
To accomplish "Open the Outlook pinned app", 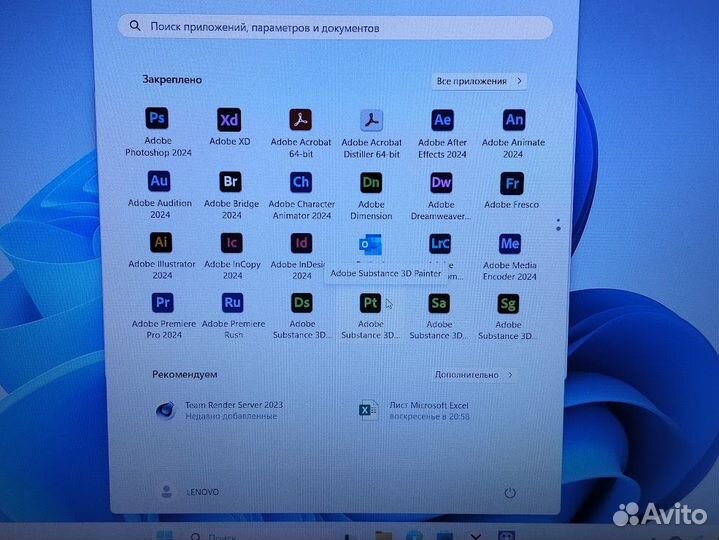I will [x=371, y=246].
